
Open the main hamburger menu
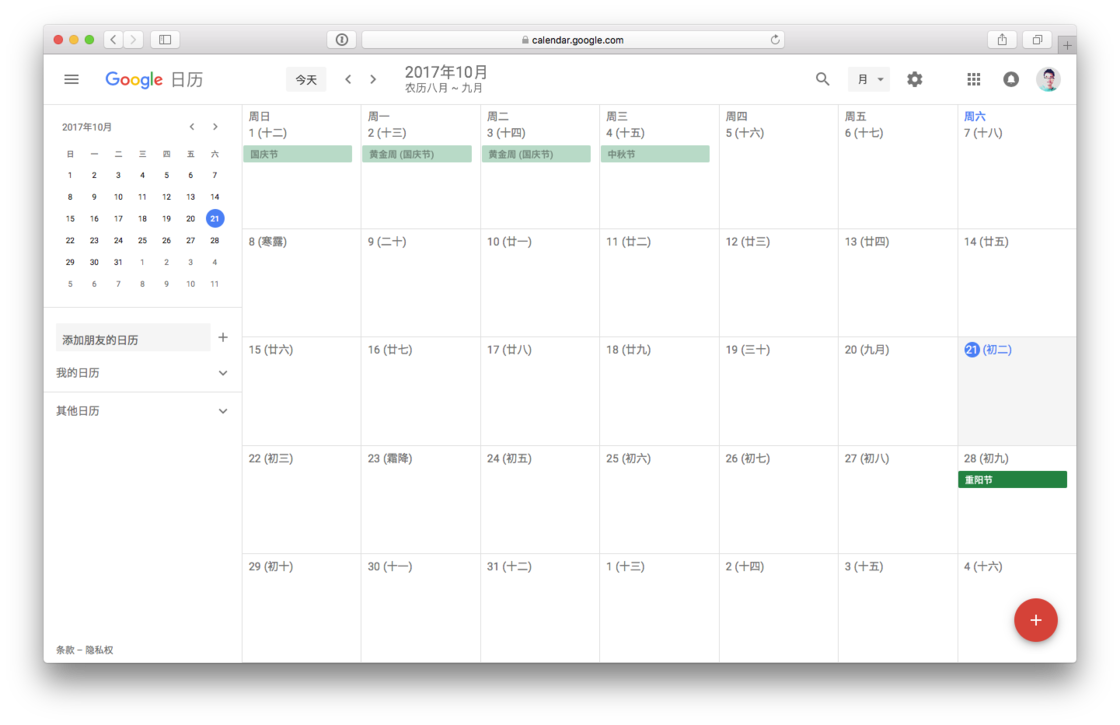(71, 79)
